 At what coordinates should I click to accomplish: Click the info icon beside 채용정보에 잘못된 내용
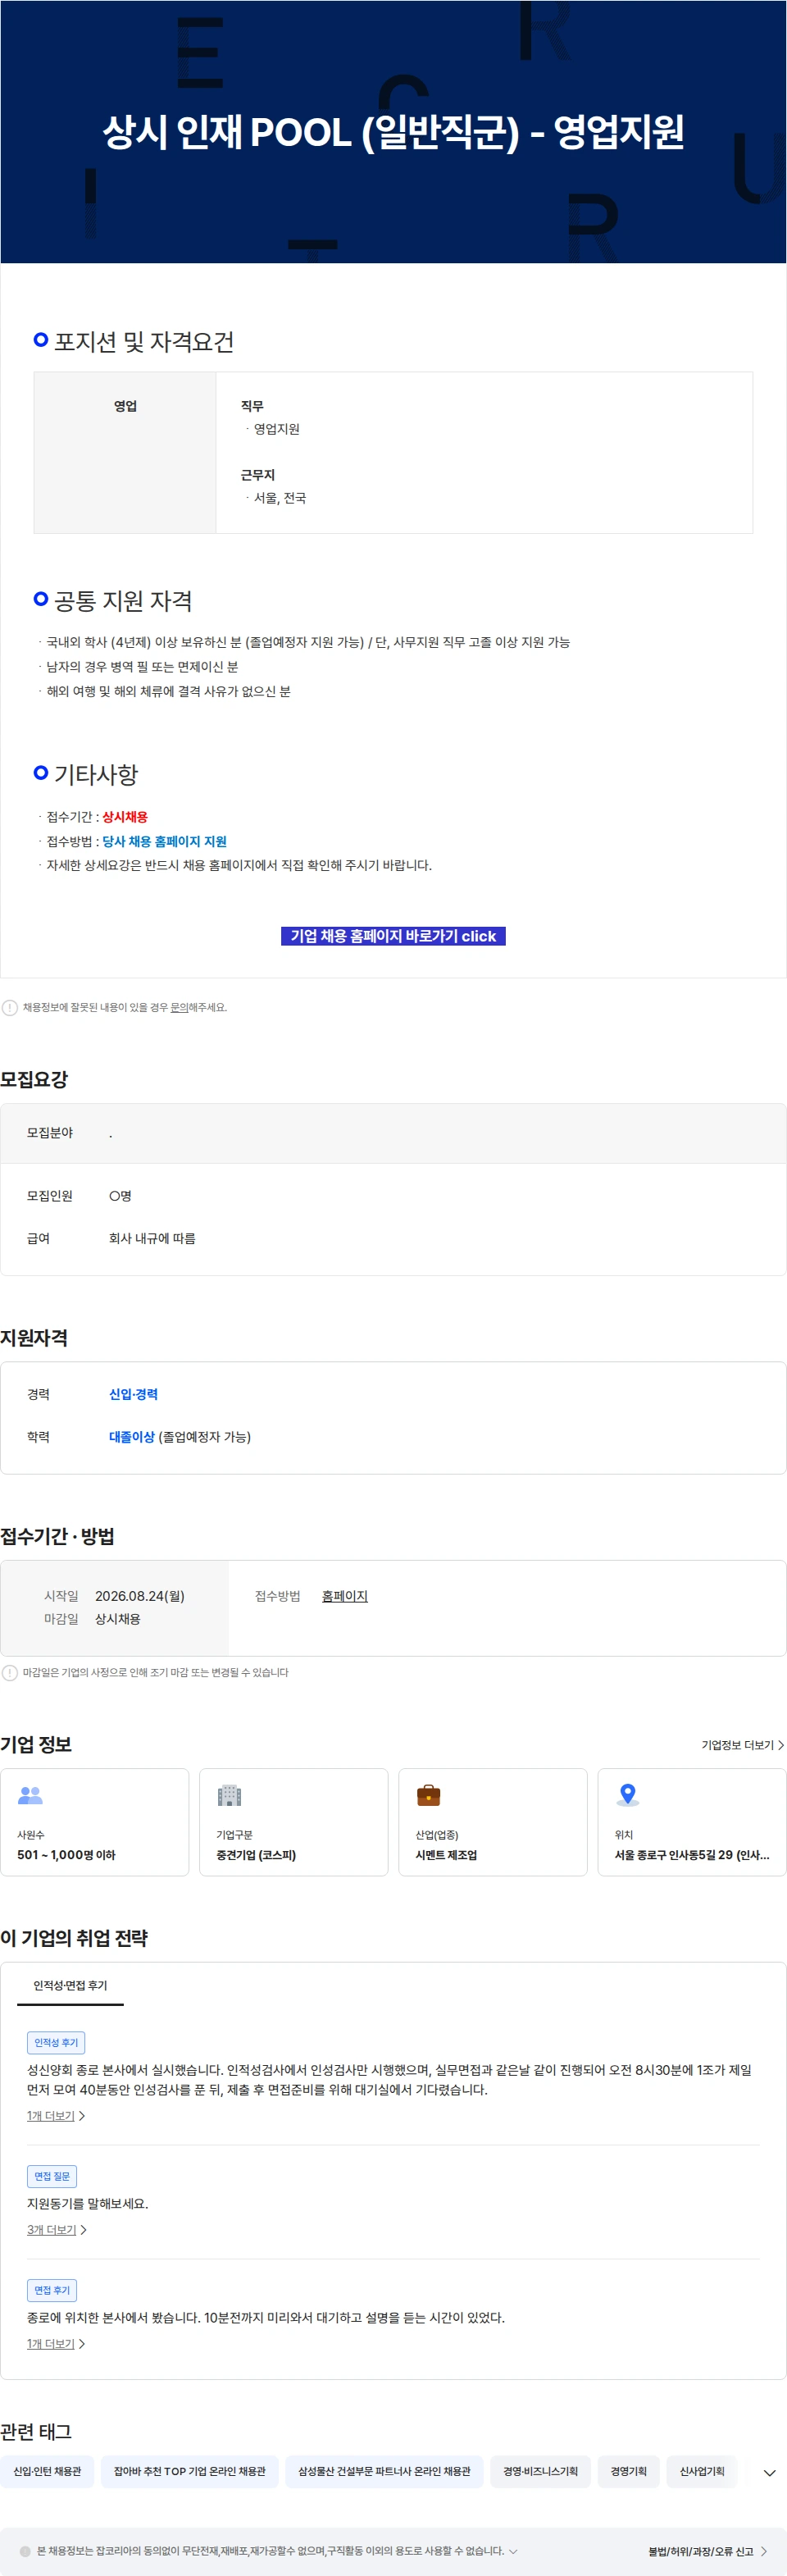[x=10, y=1007]
